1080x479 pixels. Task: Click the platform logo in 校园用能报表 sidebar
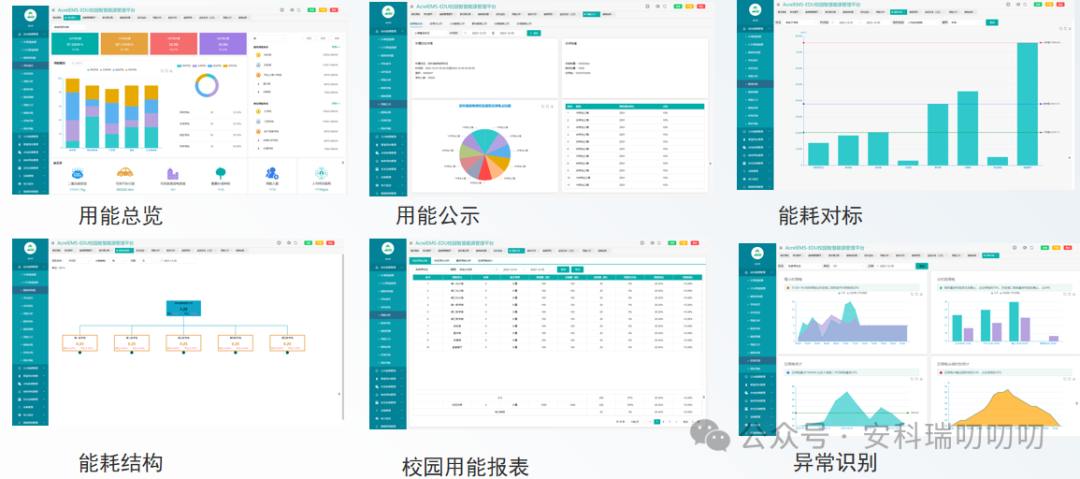[x=388, y=247]
